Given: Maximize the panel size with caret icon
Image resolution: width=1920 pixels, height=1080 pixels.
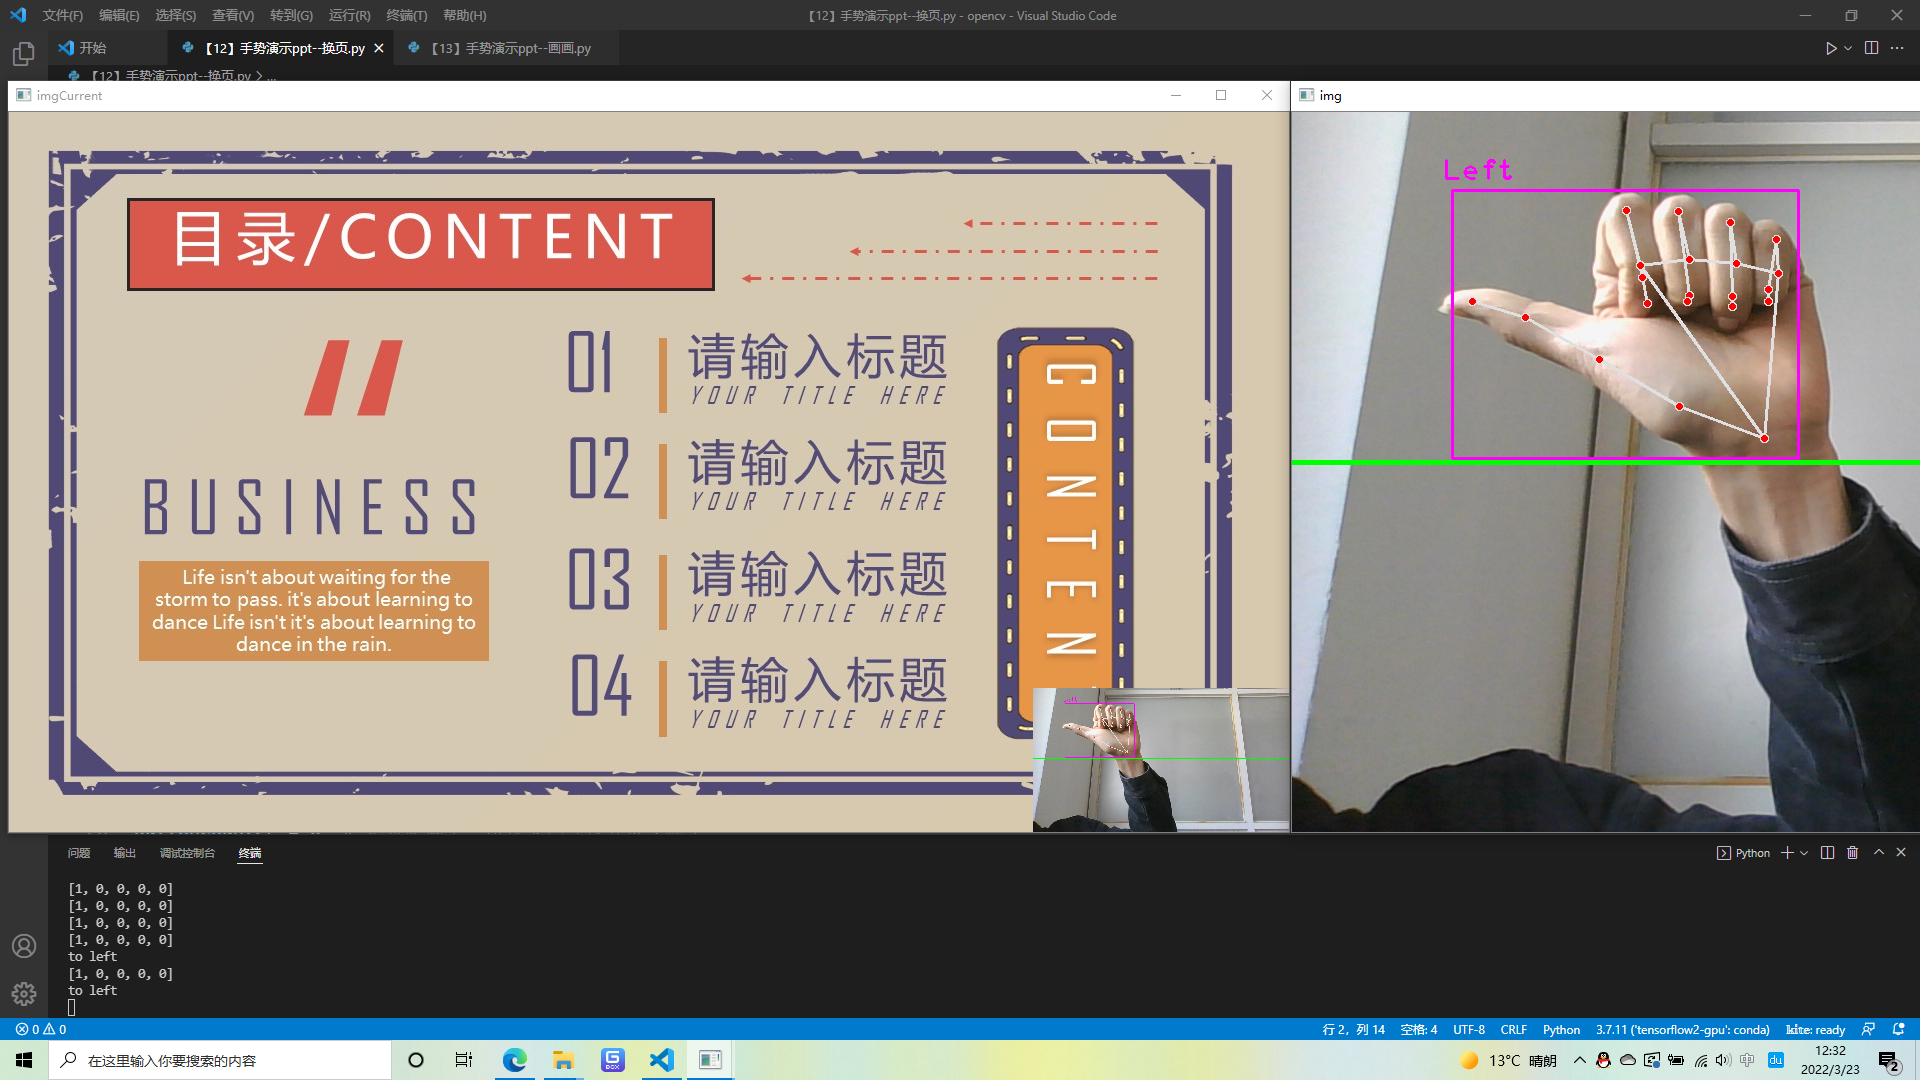Looking at the screenshot, I should click(x=1879, y=852).
